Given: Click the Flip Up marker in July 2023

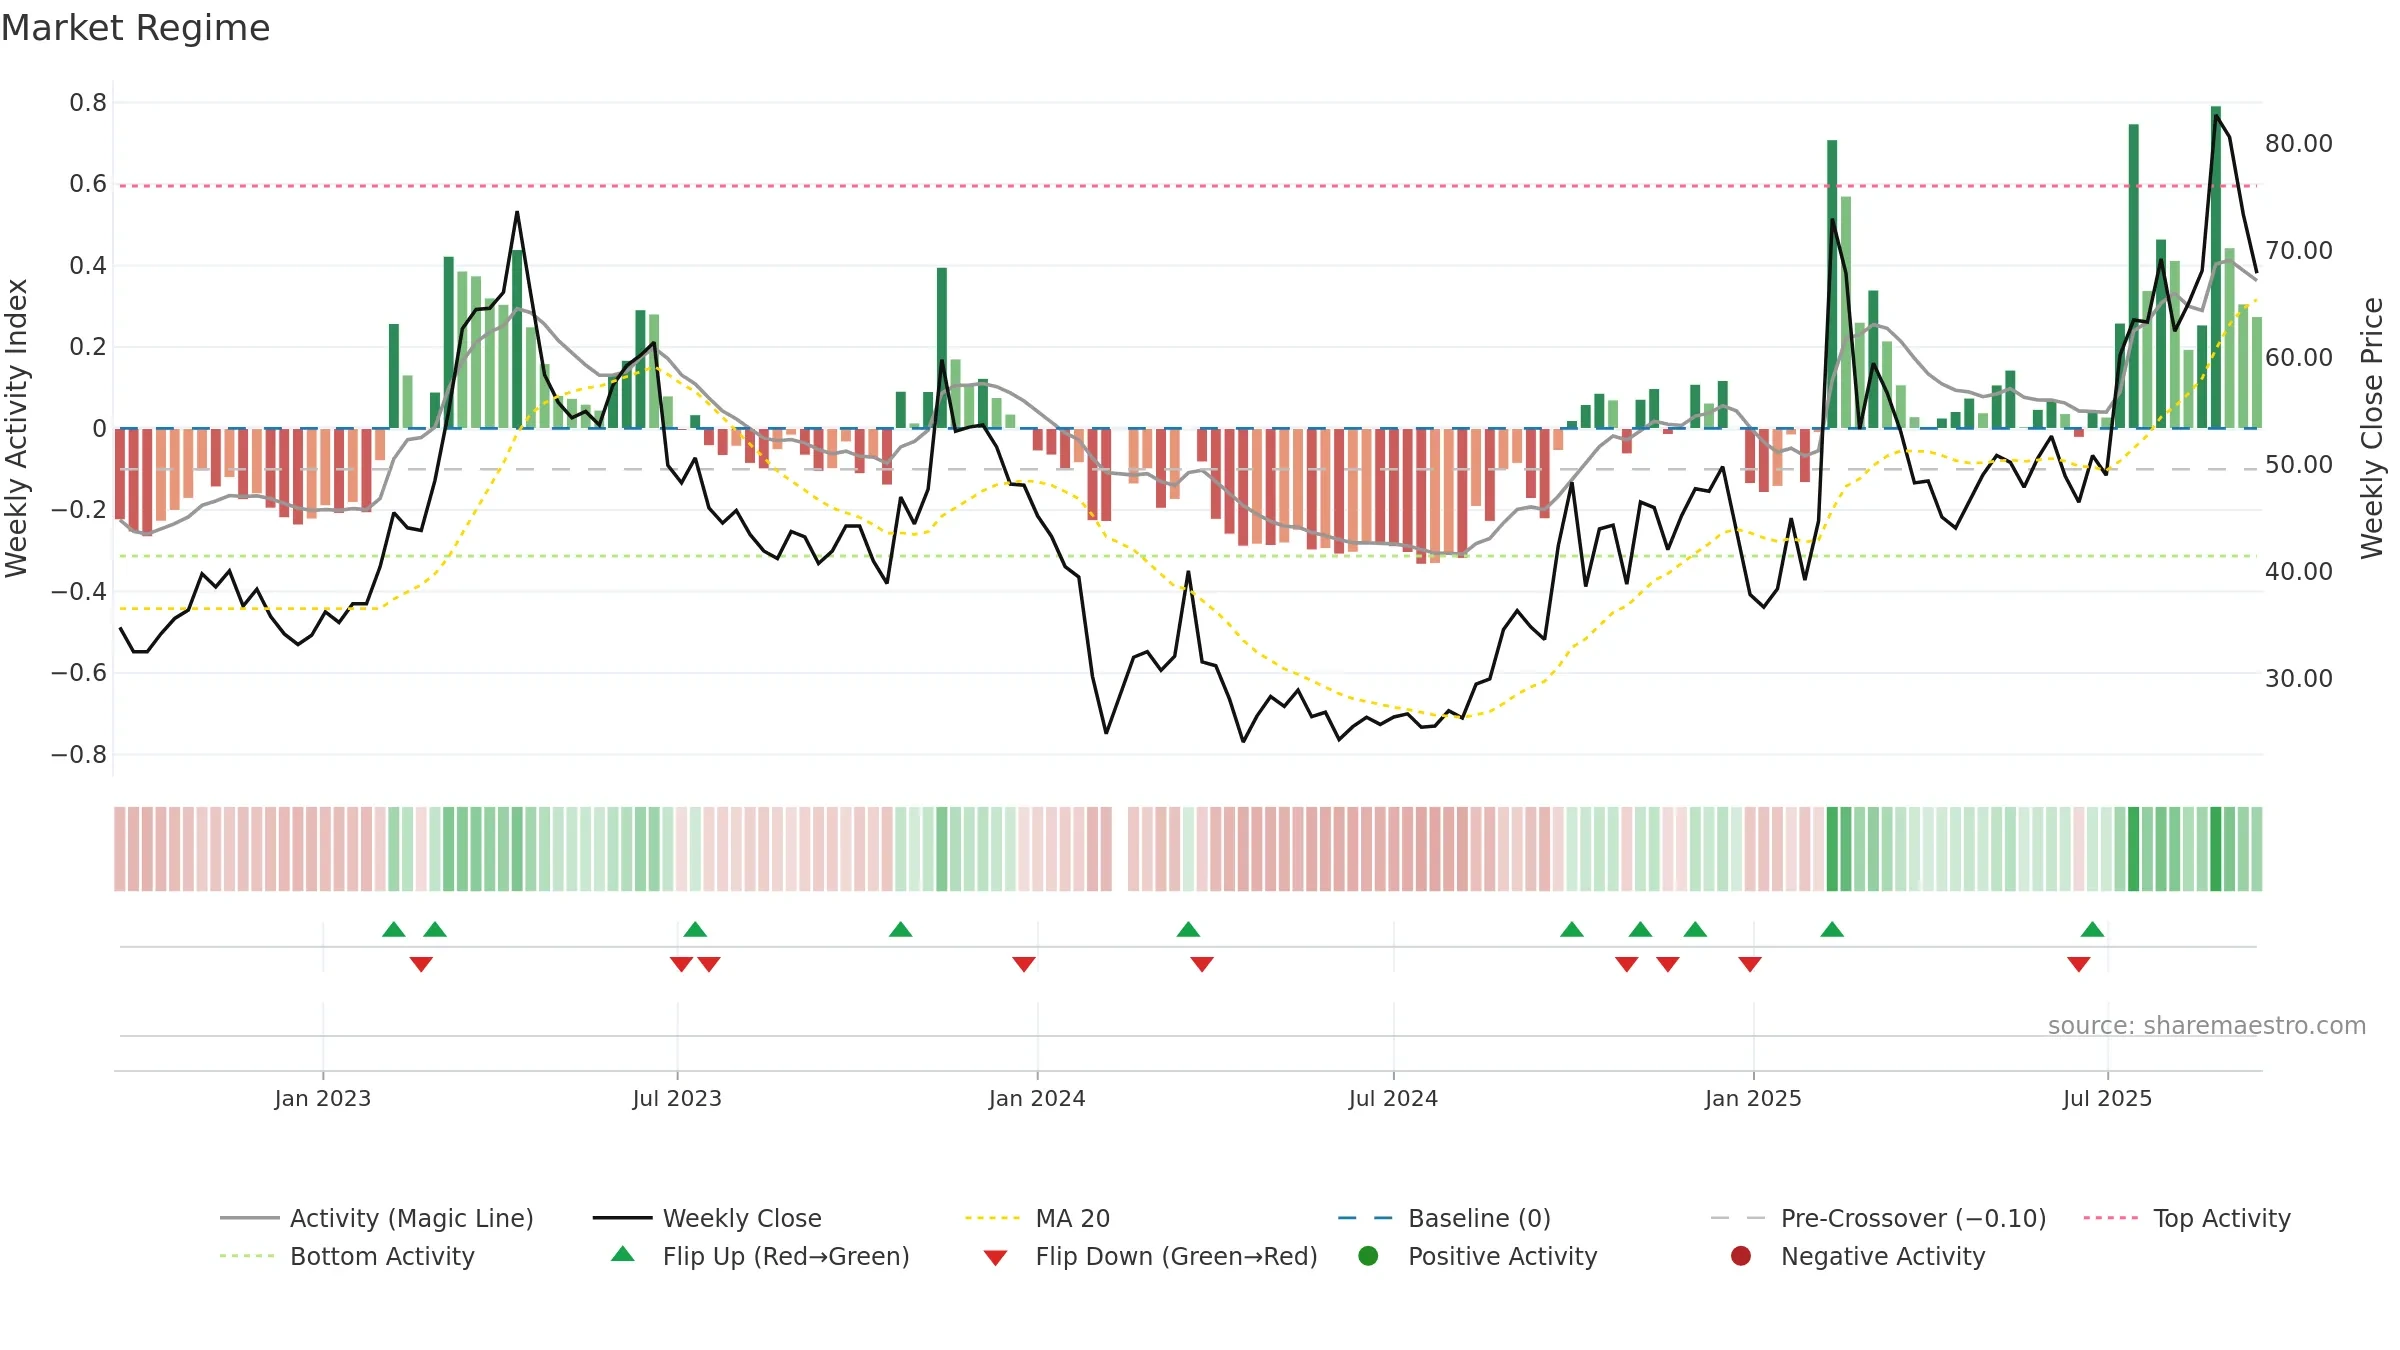Looking at the screenshot, I should click(x=695, y=929).
